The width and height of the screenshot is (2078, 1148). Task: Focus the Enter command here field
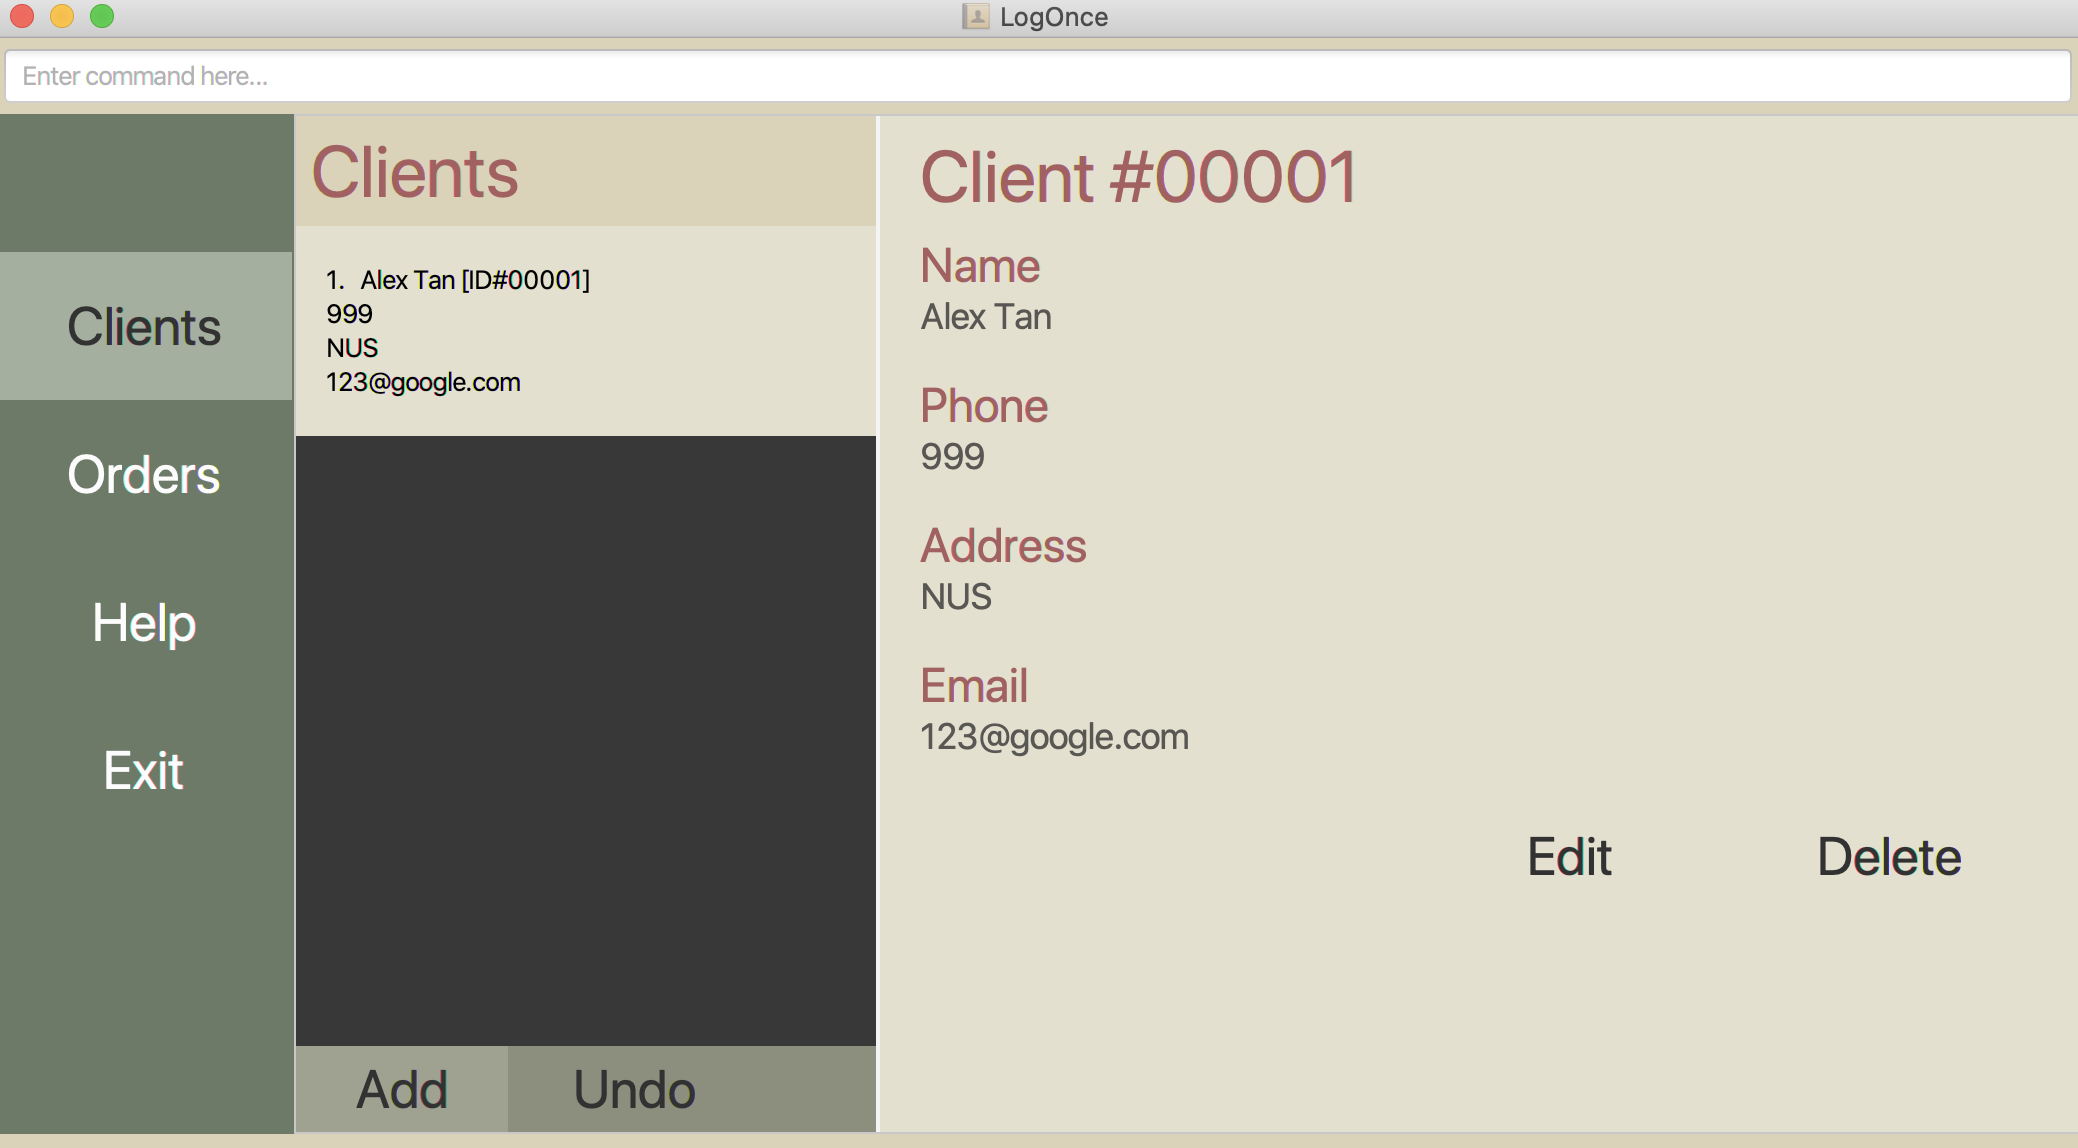click(x=1037, y=76)
